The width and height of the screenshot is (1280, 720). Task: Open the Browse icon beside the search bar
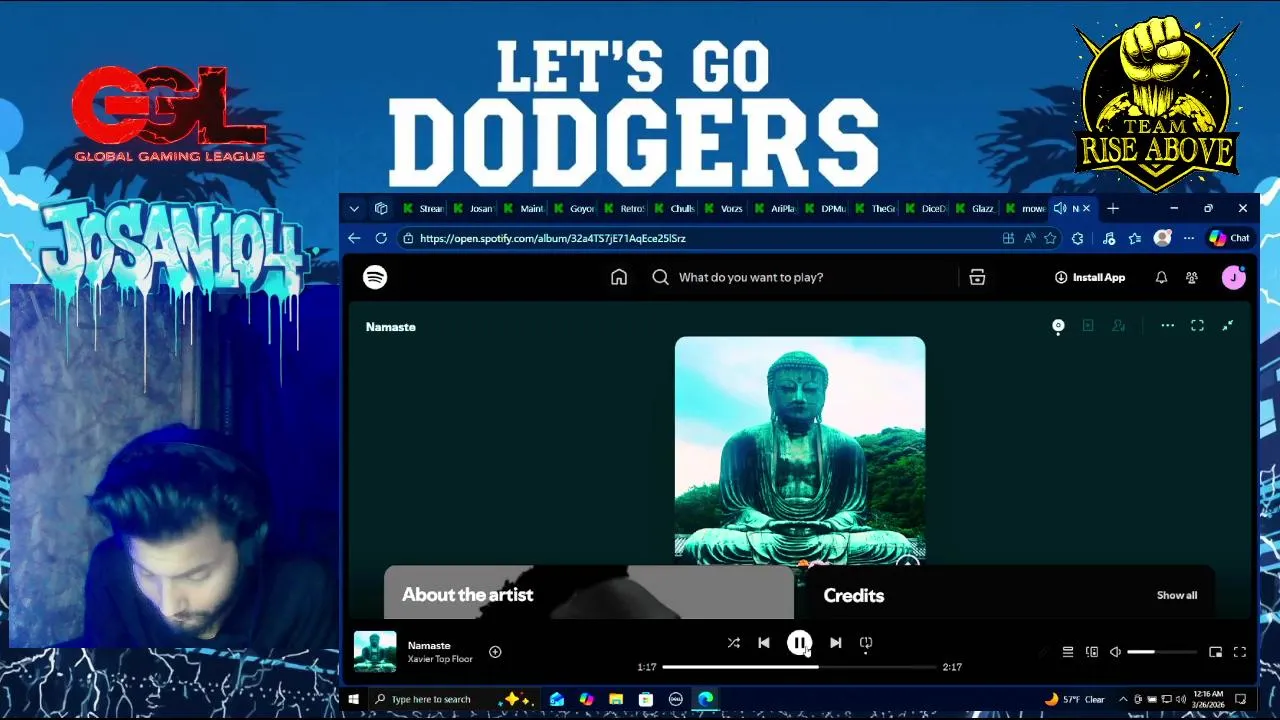pyautogui.click(x=977, y=277)
